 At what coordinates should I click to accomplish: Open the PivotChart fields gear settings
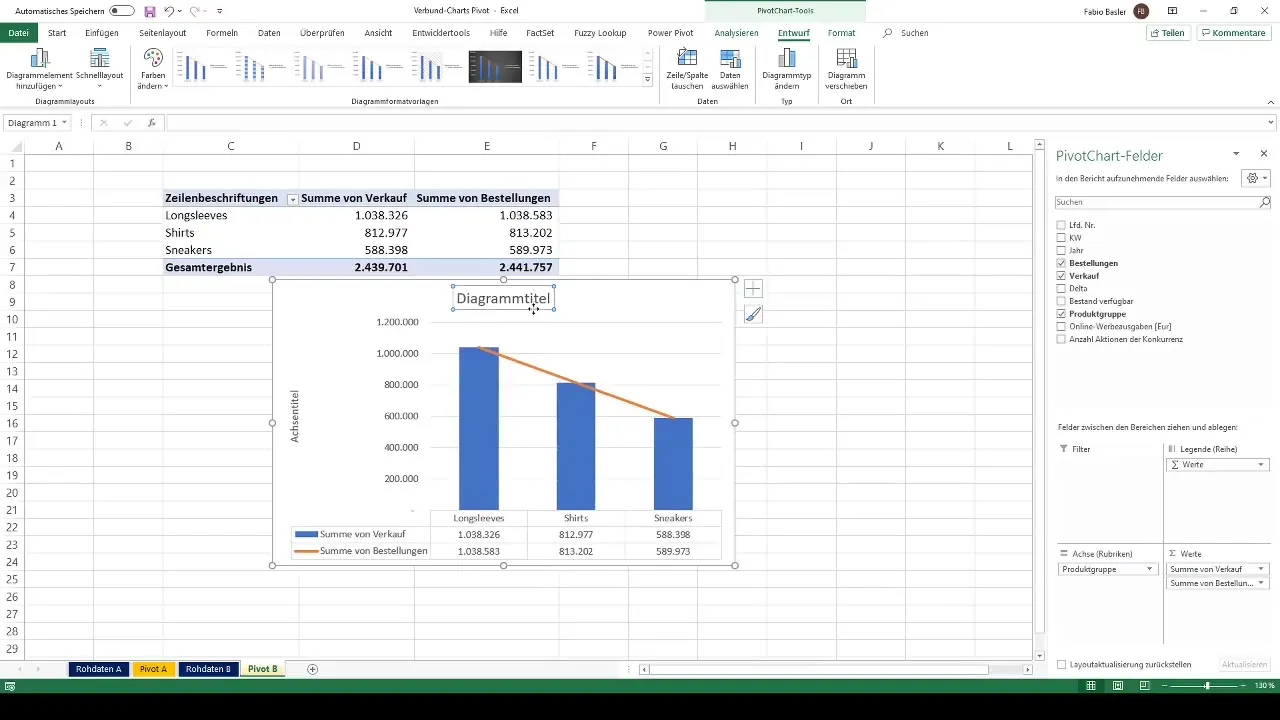[1254, 178]
